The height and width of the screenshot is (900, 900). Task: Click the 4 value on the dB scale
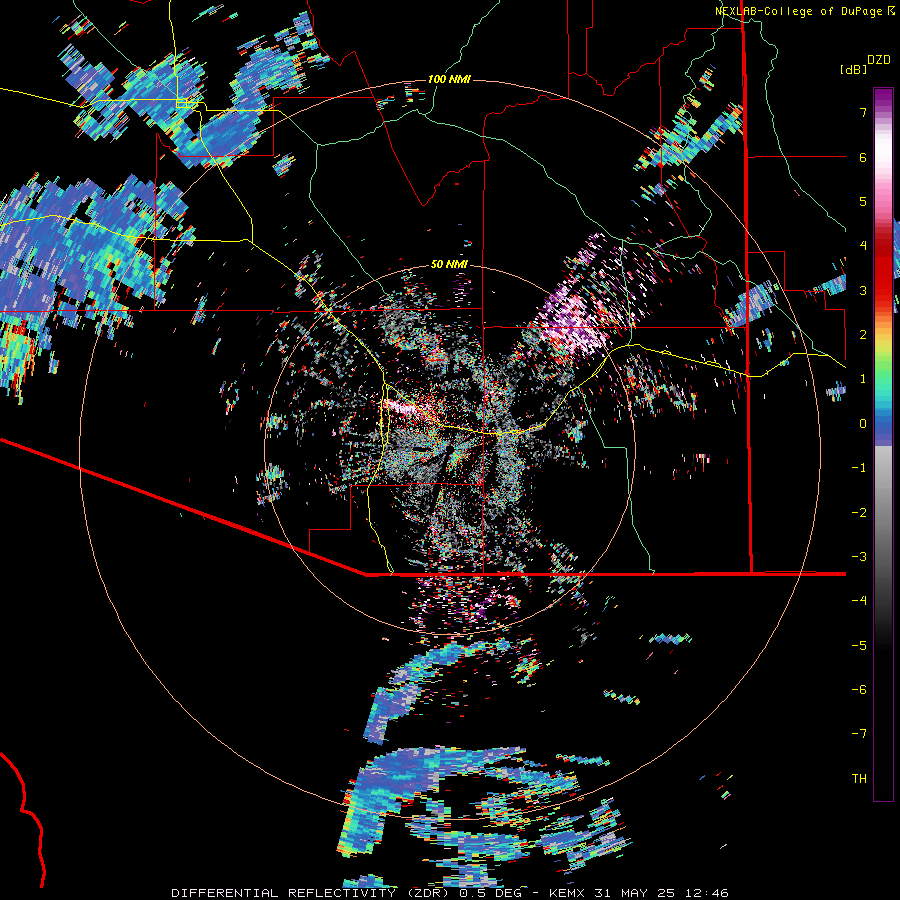coord(863,246)
